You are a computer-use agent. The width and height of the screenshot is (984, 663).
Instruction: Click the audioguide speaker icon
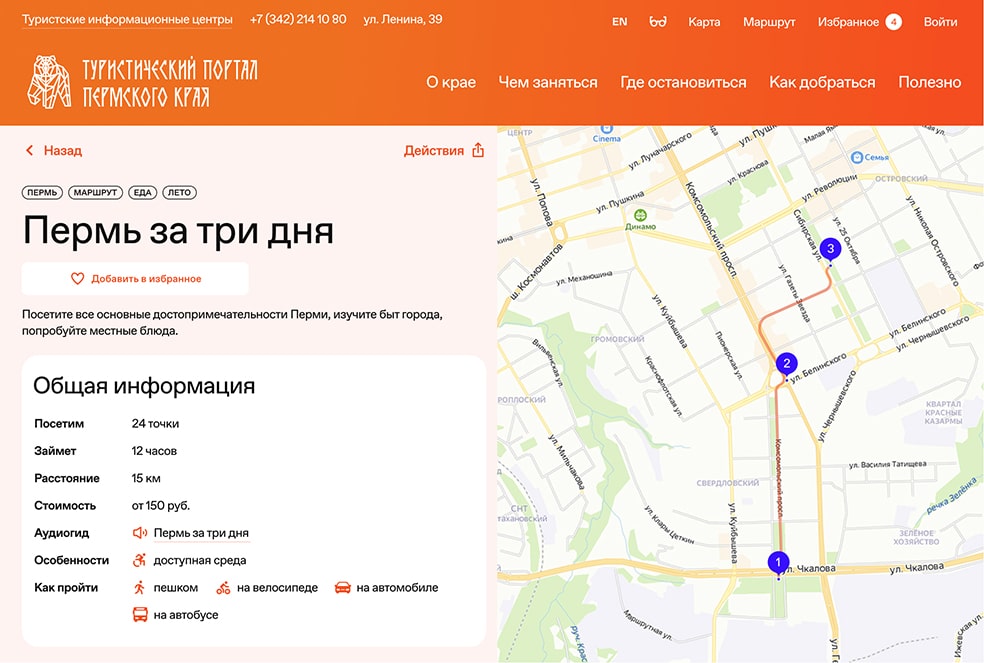click(x=140, y=533)
